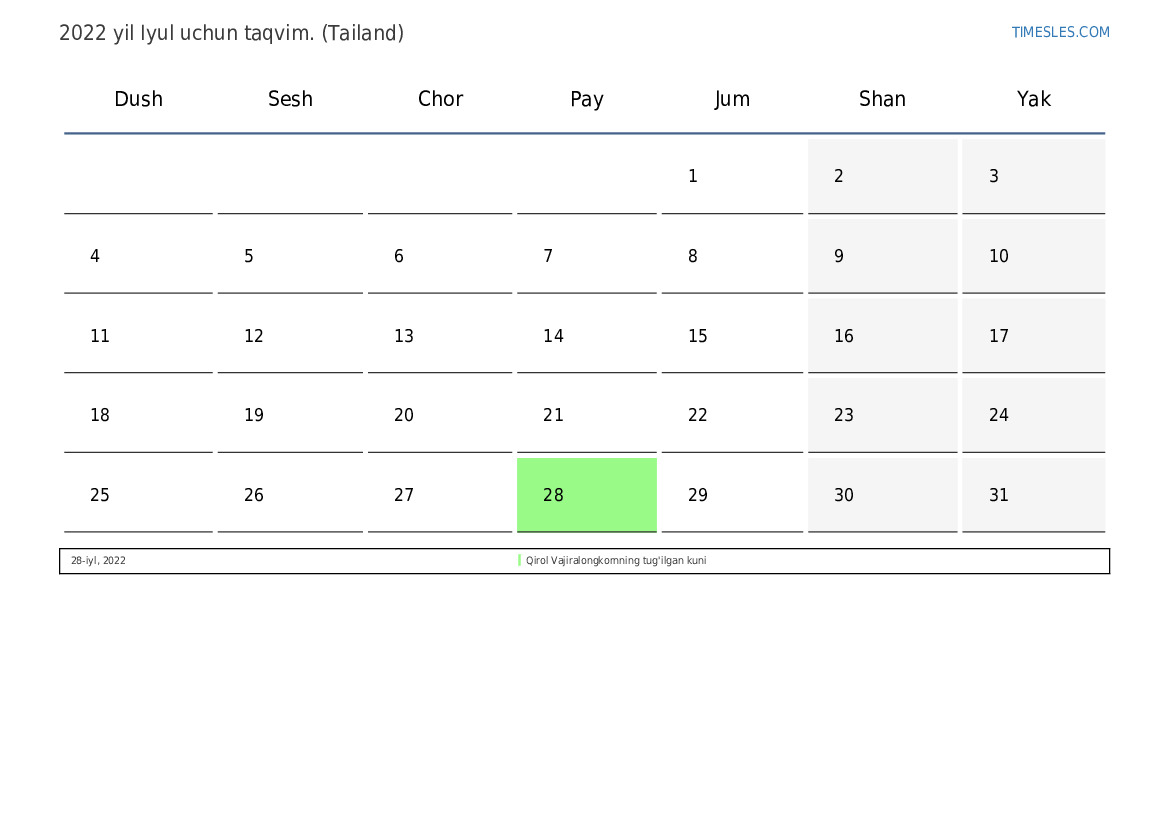Click the calendar title for Tailand
The image size is (1169, 827).
click(x=231, y=33)
